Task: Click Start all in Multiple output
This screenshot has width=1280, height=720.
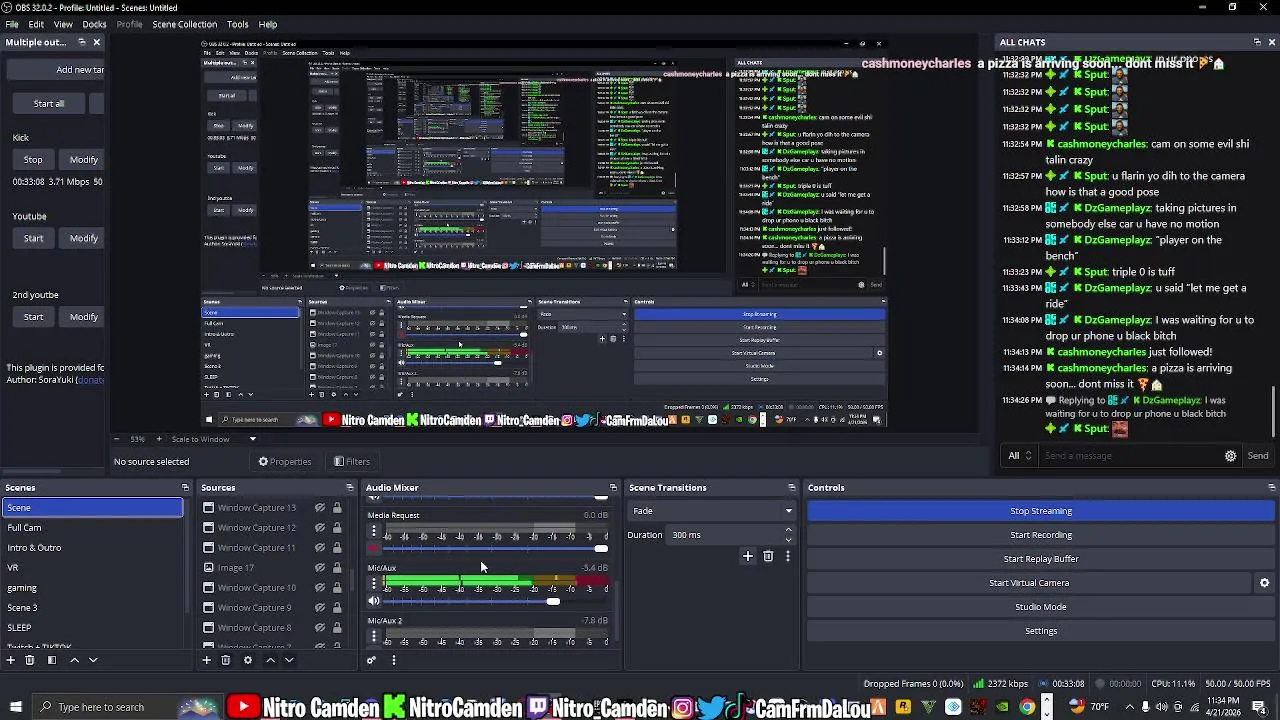Action: (49, 104)
